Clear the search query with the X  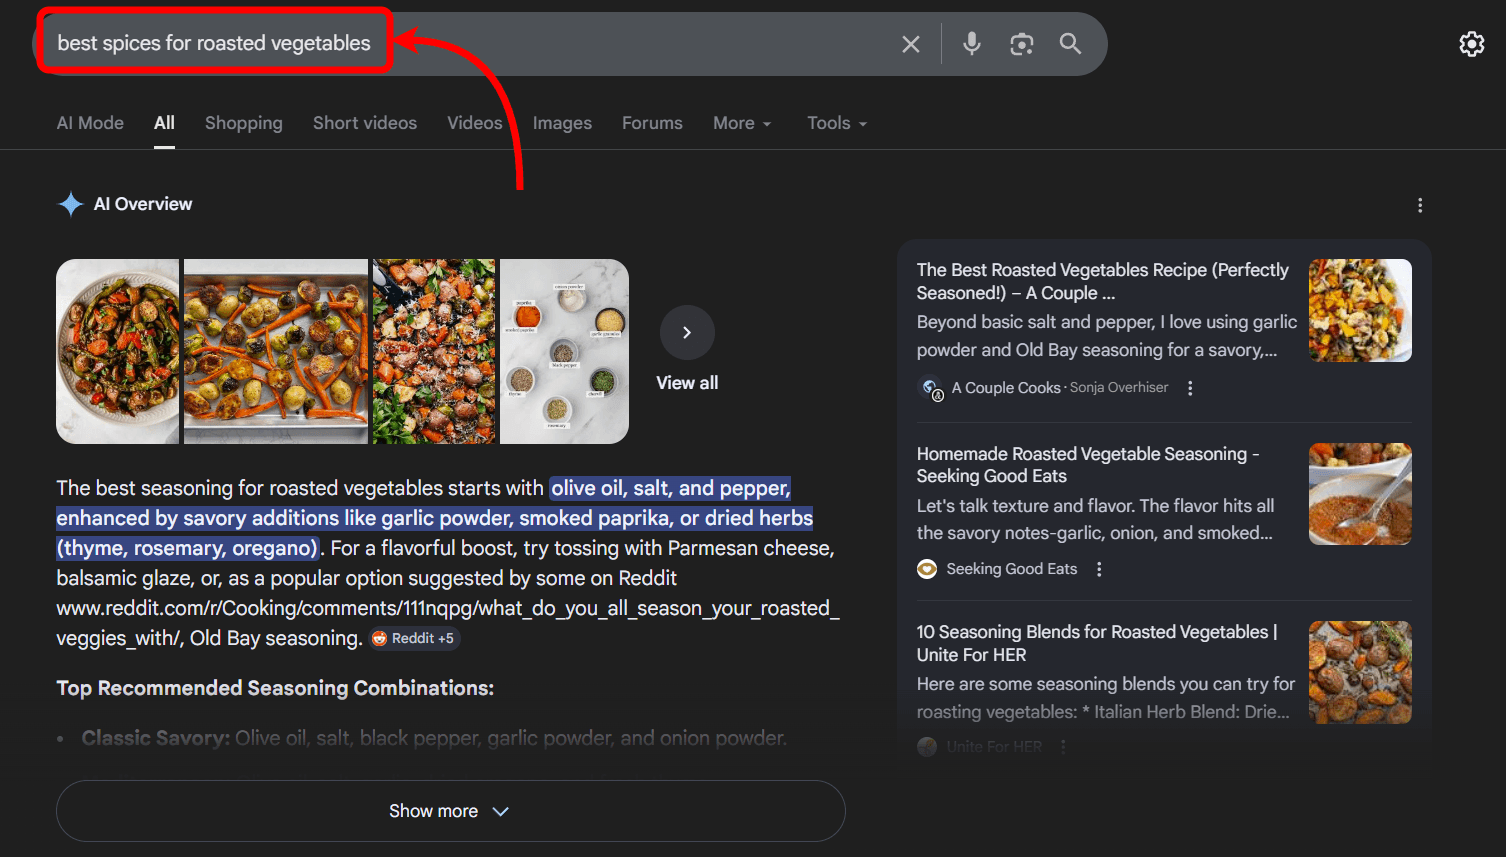coord(910,43)
